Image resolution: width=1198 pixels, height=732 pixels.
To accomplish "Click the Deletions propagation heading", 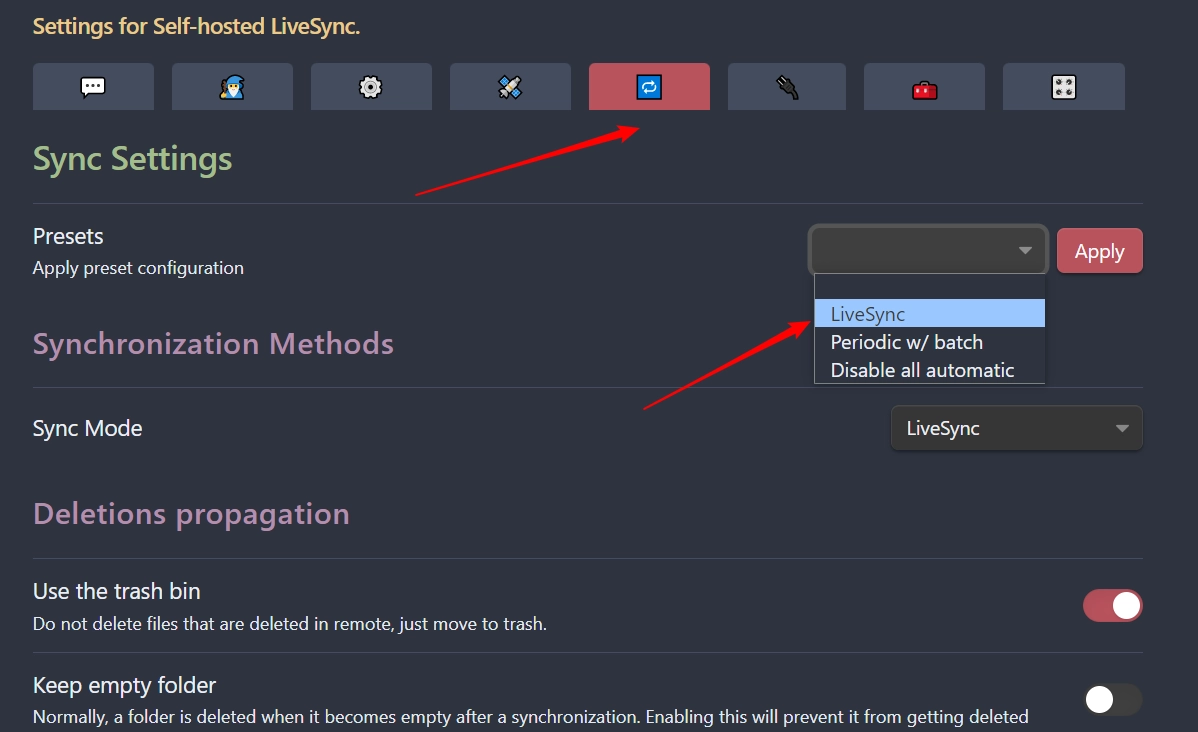I will [x=191, y=514].
